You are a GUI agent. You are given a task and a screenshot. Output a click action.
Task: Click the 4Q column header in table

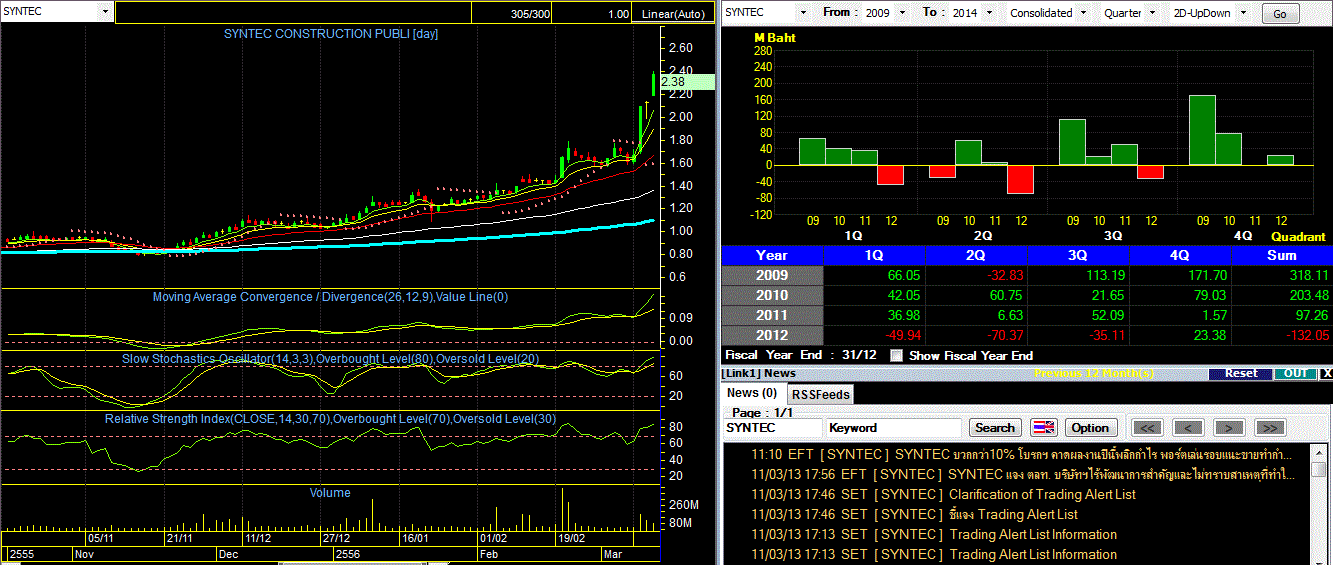(x=1180, y=255)
